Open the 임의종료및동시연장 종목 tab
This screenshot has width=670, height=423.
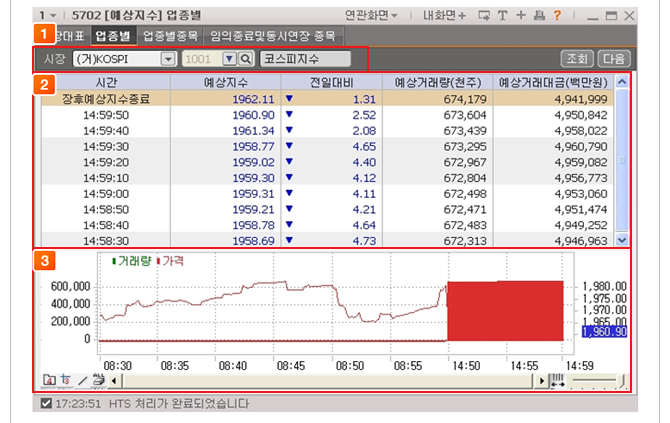[x=273, y=36]
